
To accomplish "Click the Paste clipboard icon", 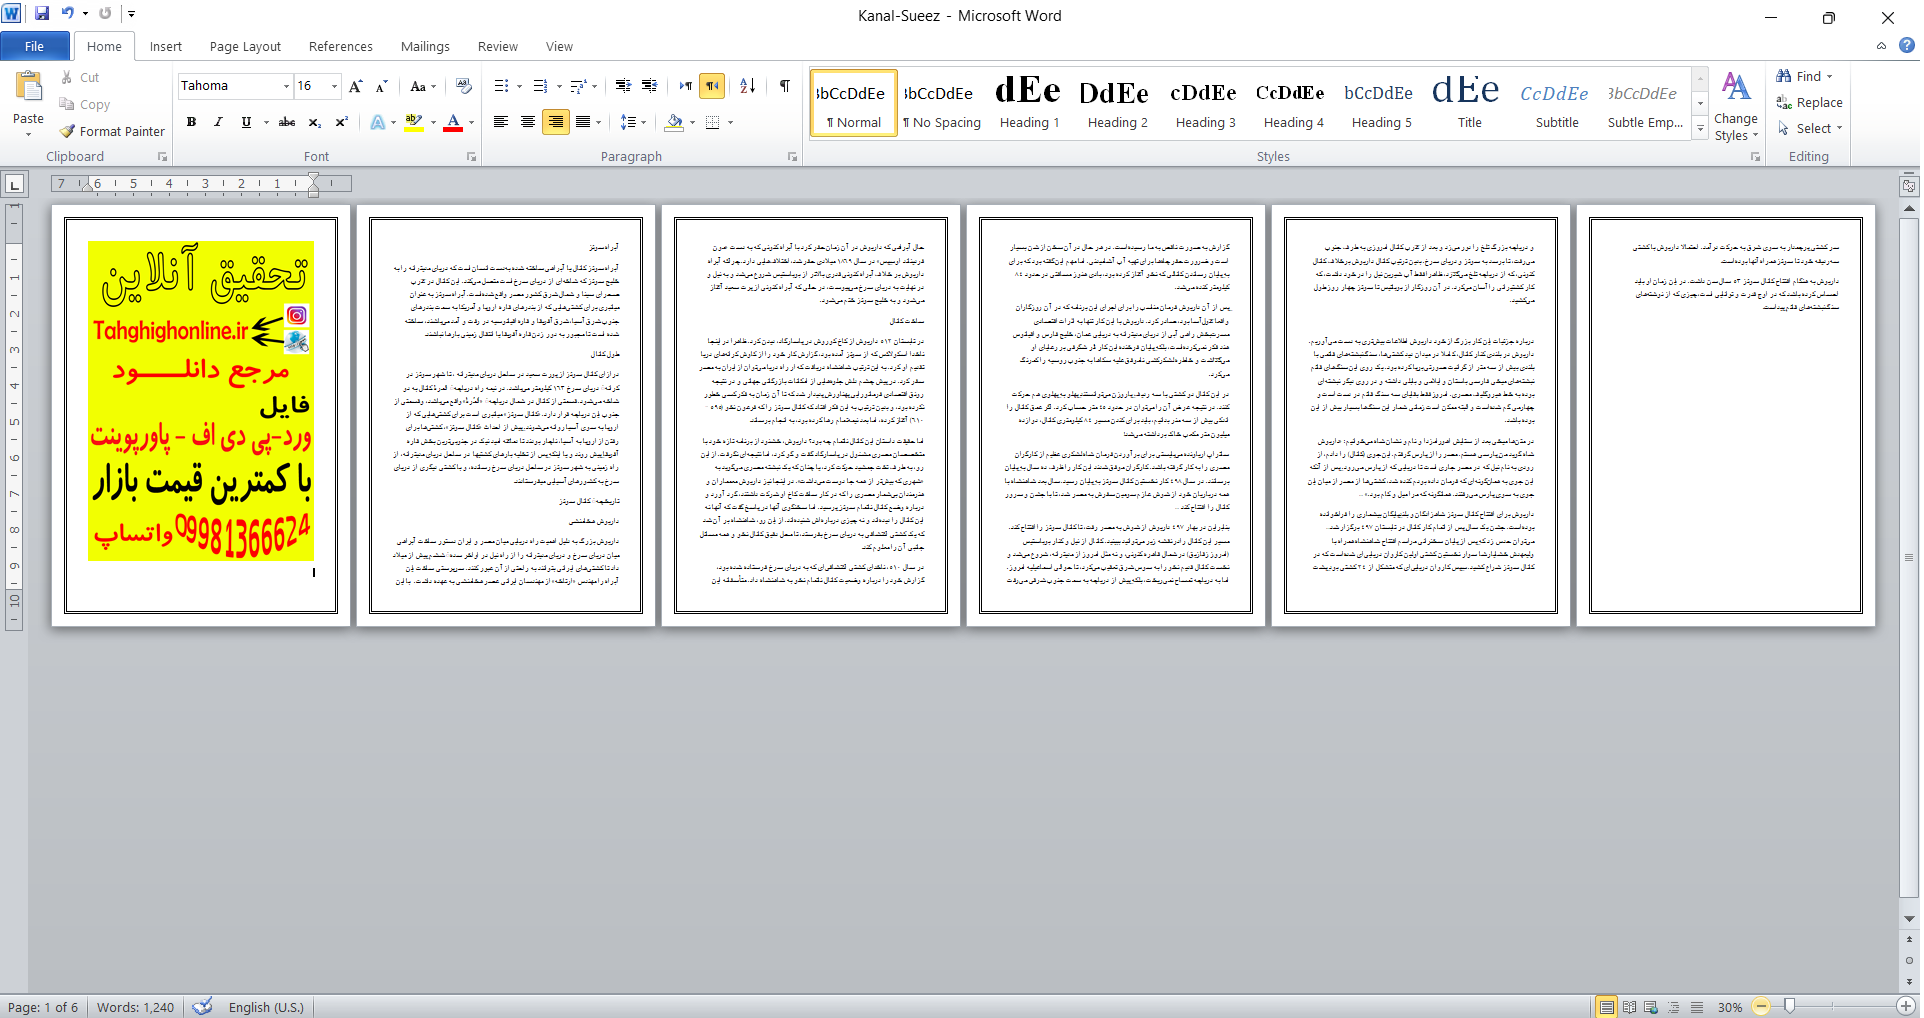I will click(x=28, y=88).
